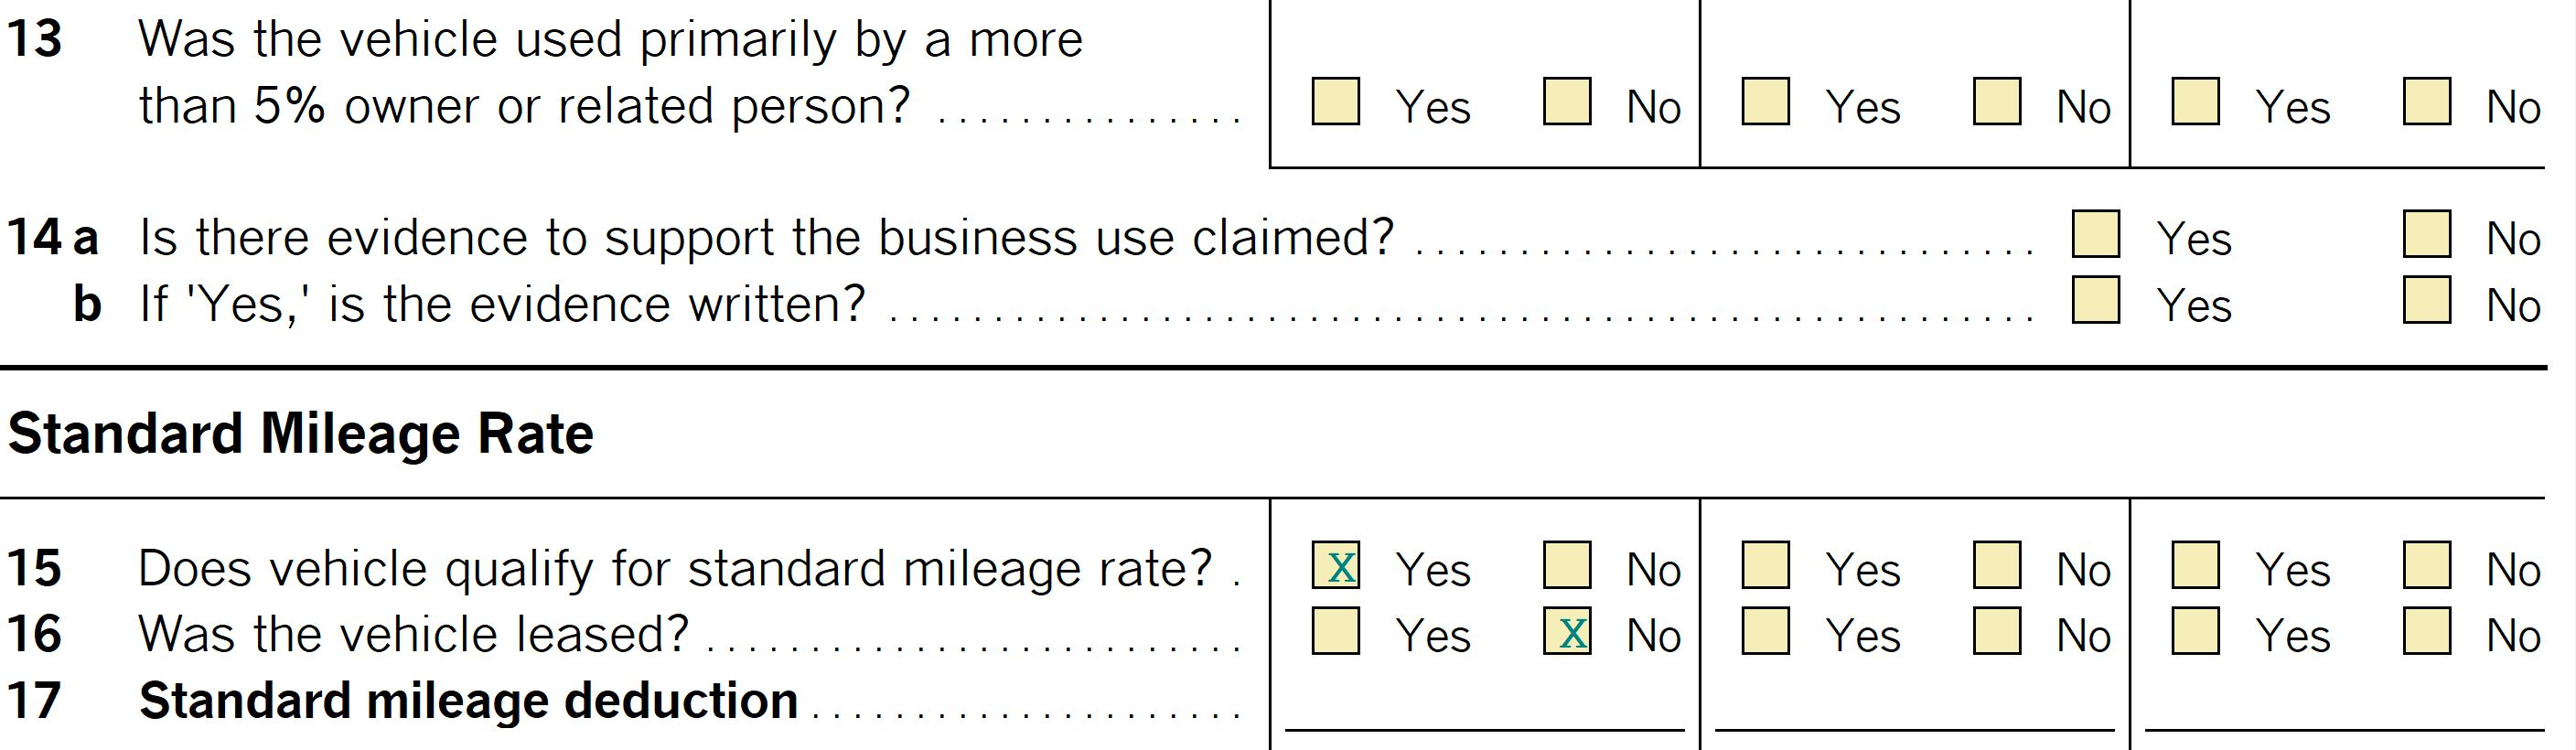
Task: Check Yes for line 13, third vehicle column
Action: tap(2195, 102)
